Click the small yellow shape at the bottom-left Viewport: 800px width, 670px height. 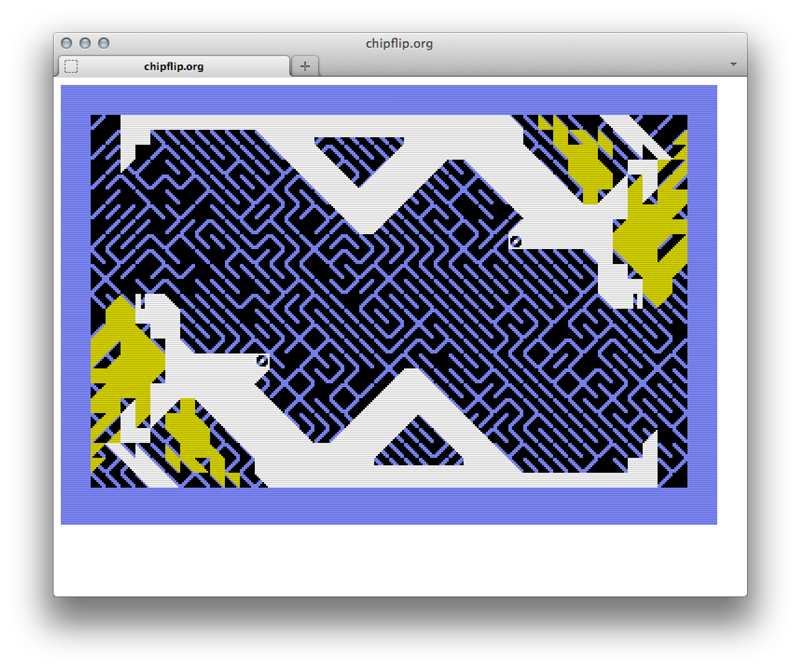point(195,440)
